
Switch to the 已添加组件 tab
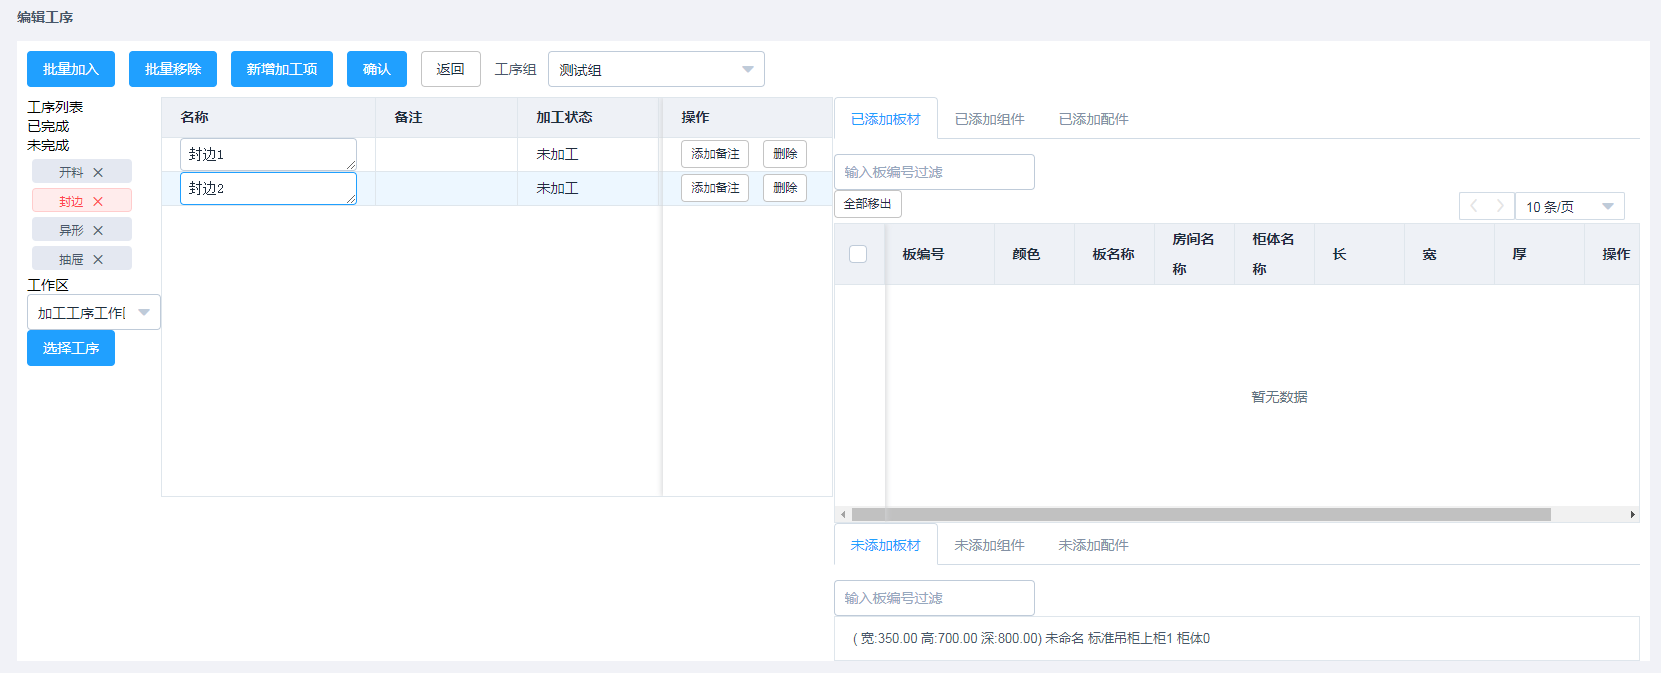[x=989, y=119]
